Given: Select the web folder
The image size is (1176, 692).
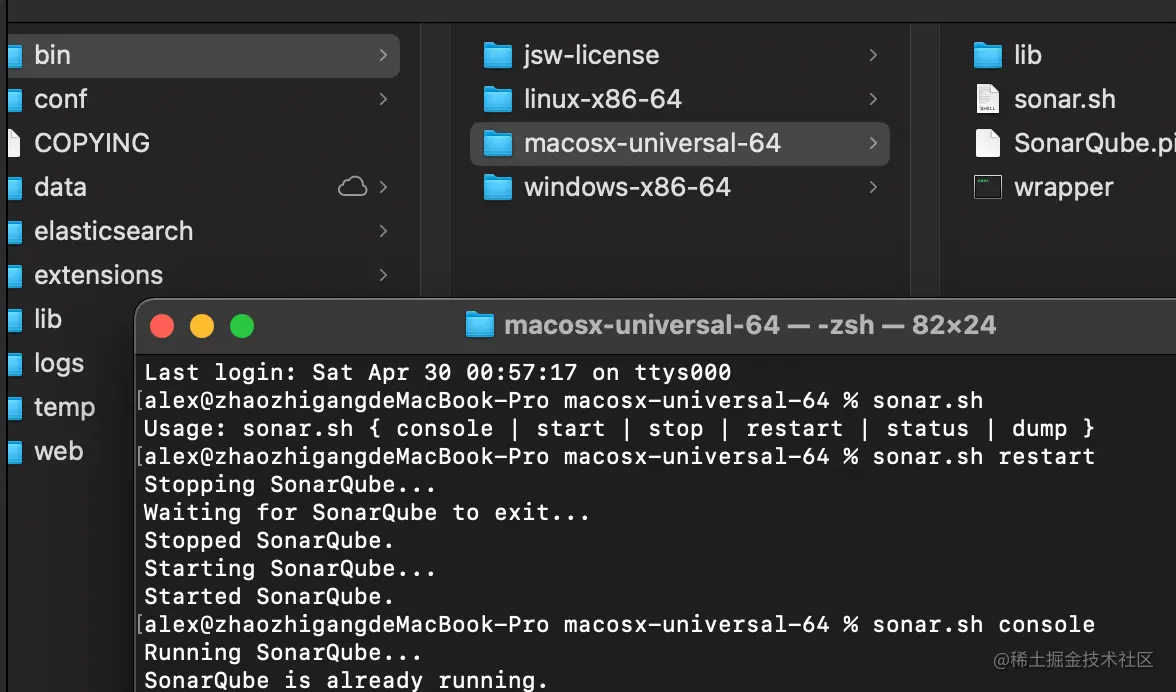Looking at the screenshot, I should click(58, 451).
